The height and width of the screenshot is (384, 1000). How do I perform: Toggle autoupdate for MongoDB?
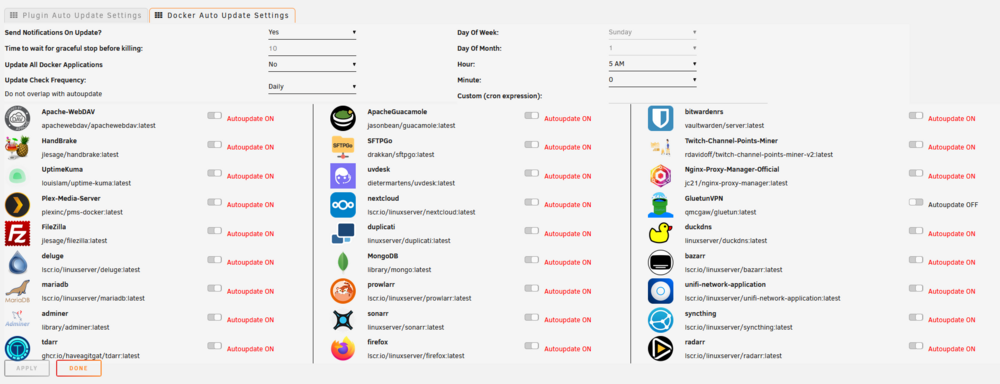531,260
